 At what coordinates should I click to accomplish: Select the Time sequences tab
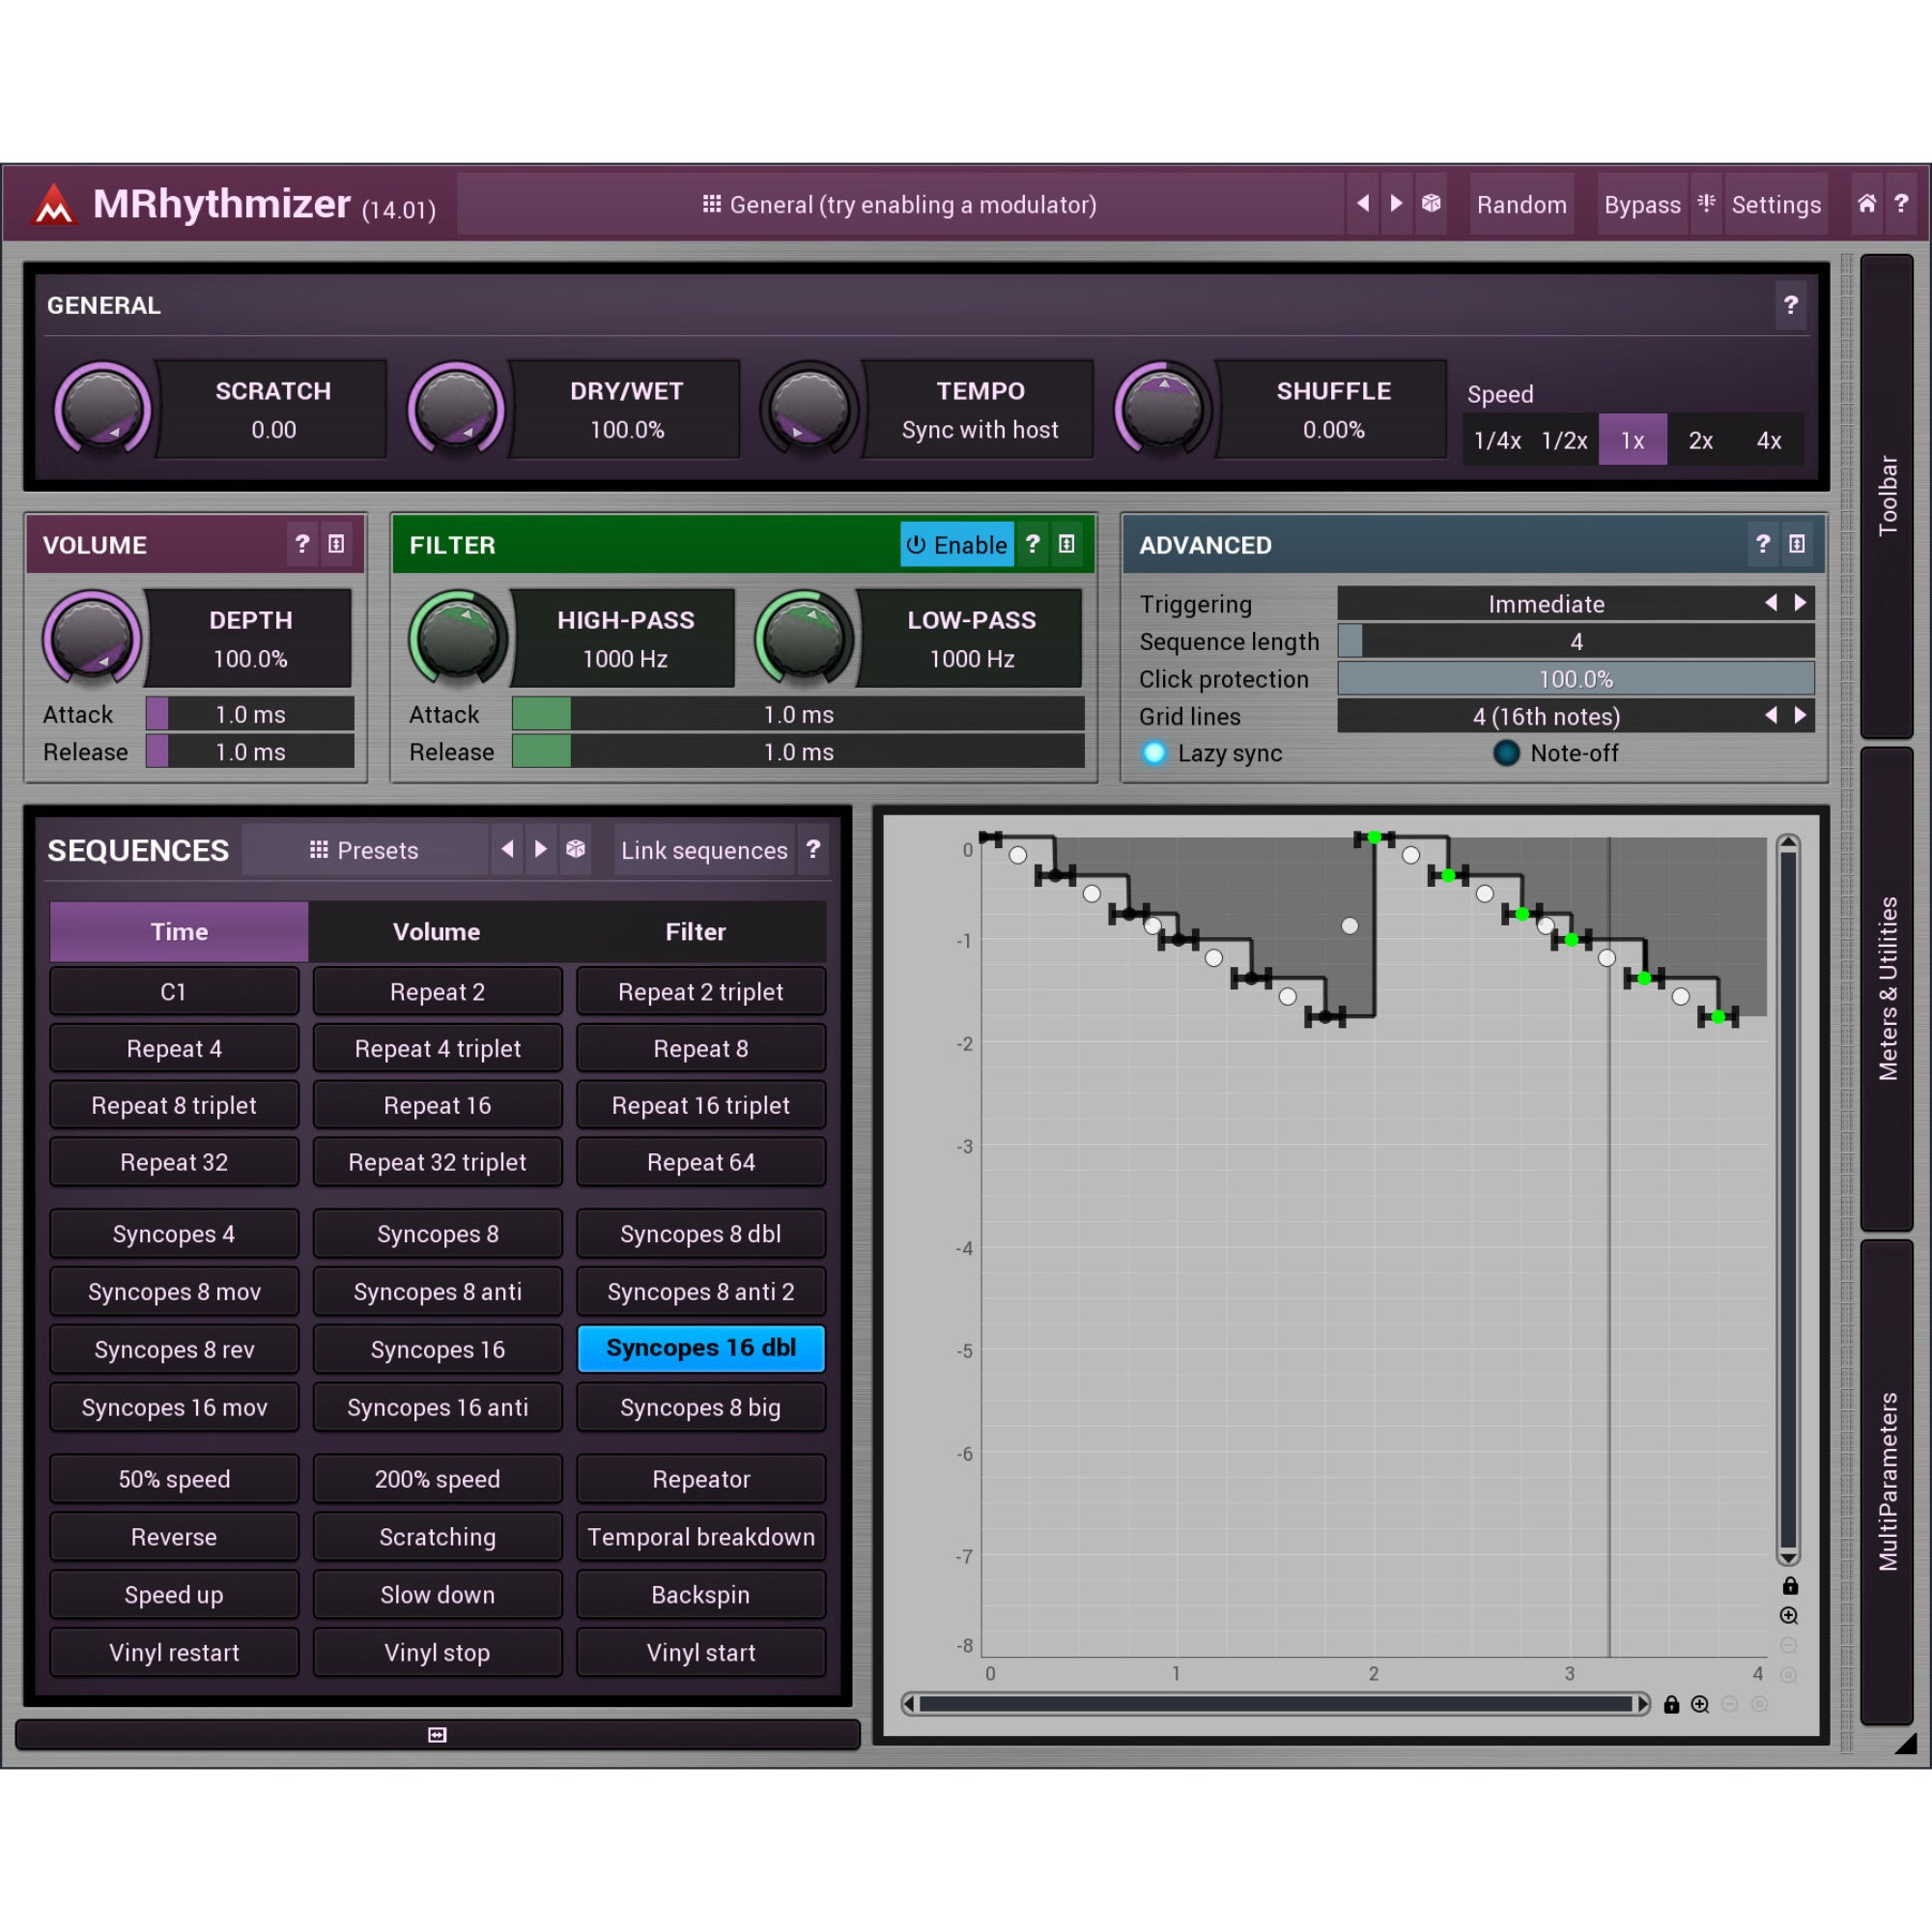tap(179, 931)
